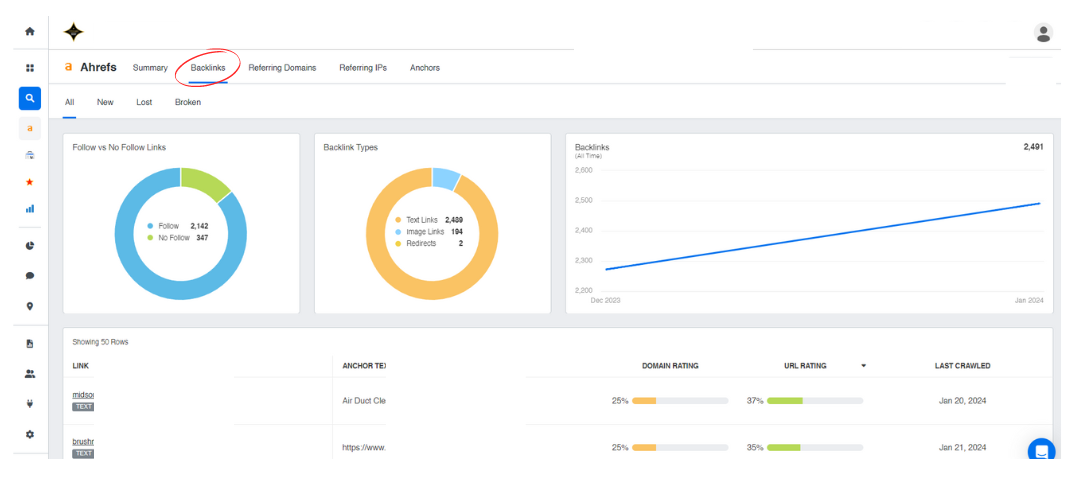Show Broken backlinks filter tab
This screenshot has width=1080, height=478.
(188, 102)
